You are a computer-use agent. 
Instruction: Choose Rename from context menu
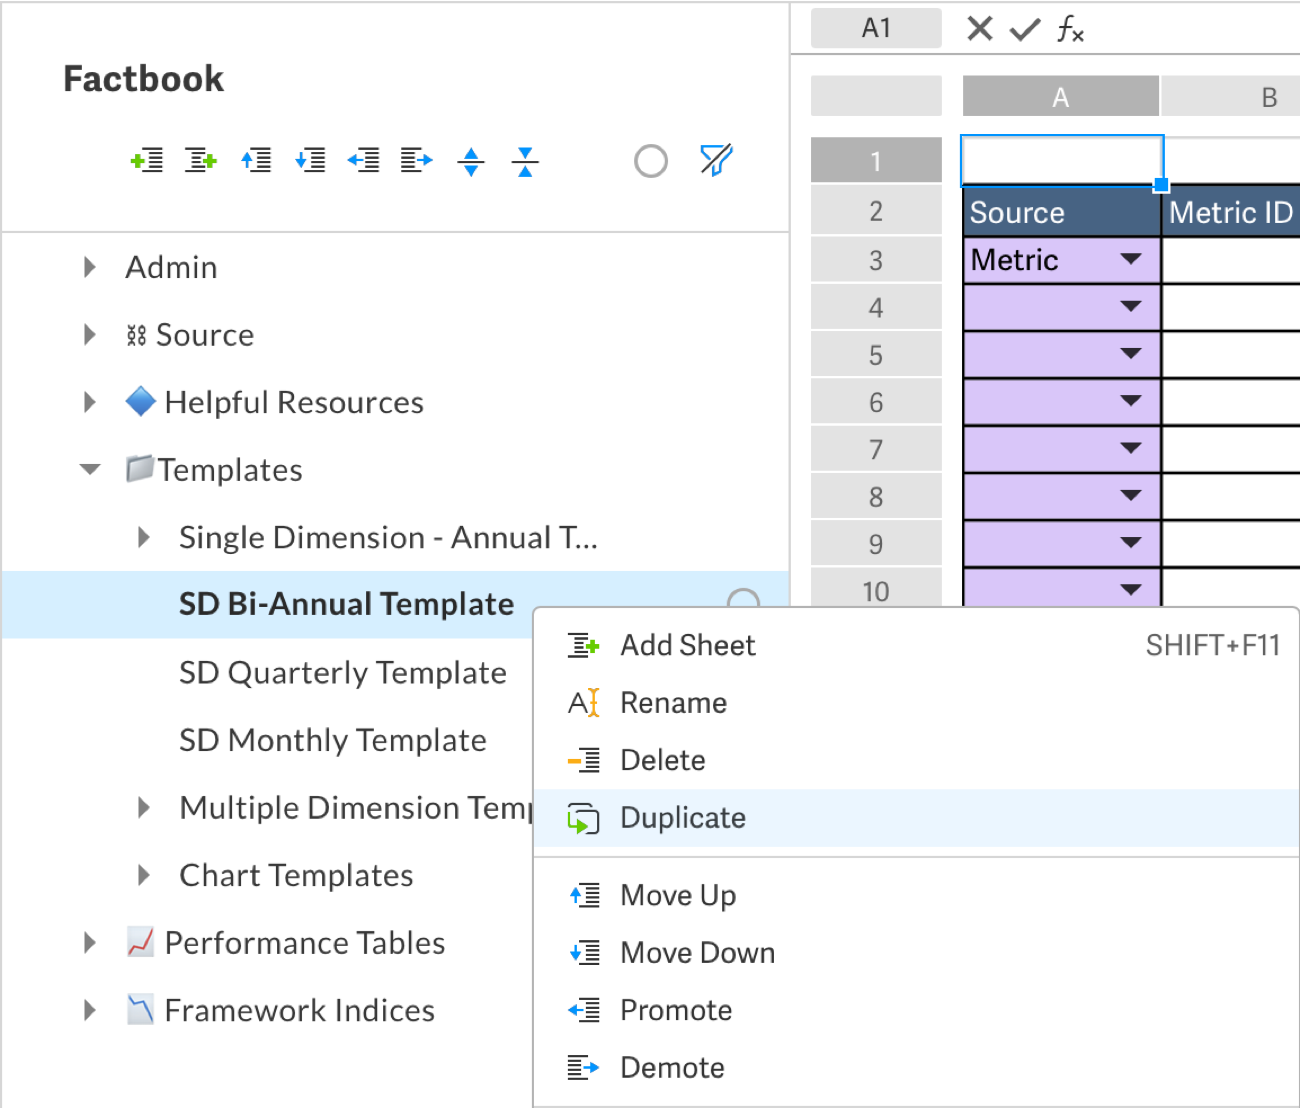tap(917, 703)
